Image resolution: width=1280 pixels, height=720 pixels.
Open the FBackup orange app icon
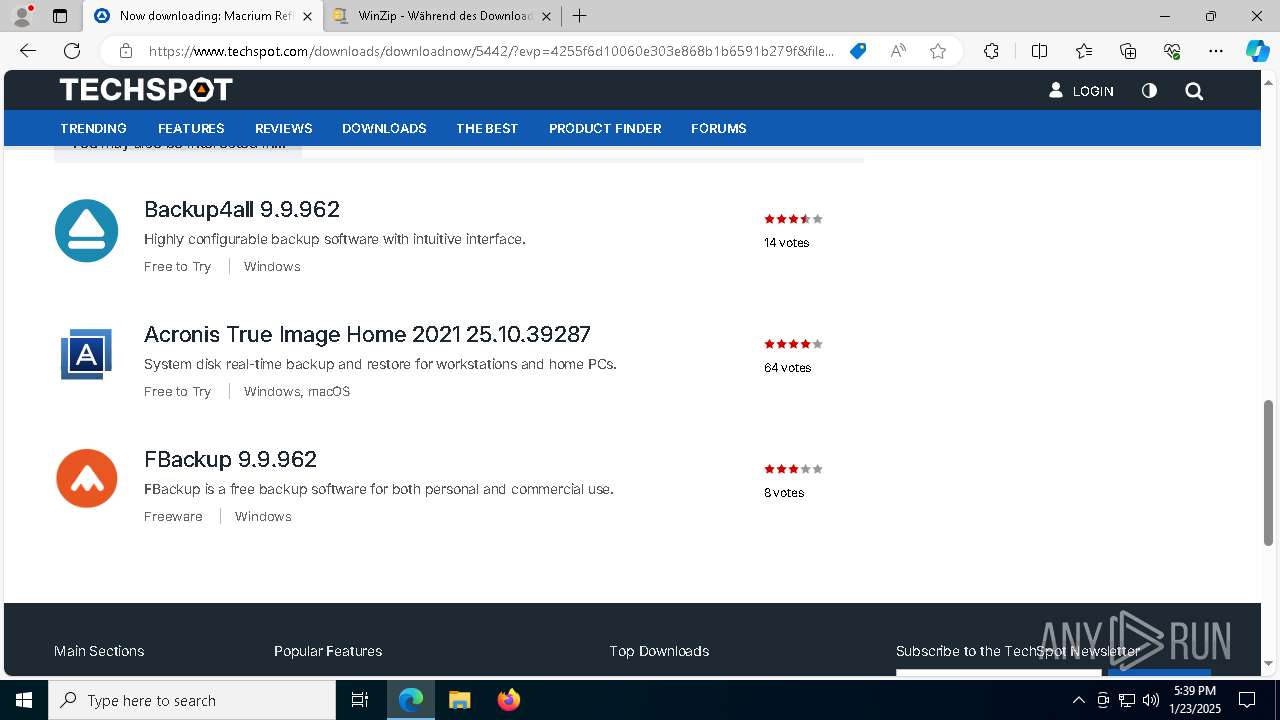pos(87,478)
